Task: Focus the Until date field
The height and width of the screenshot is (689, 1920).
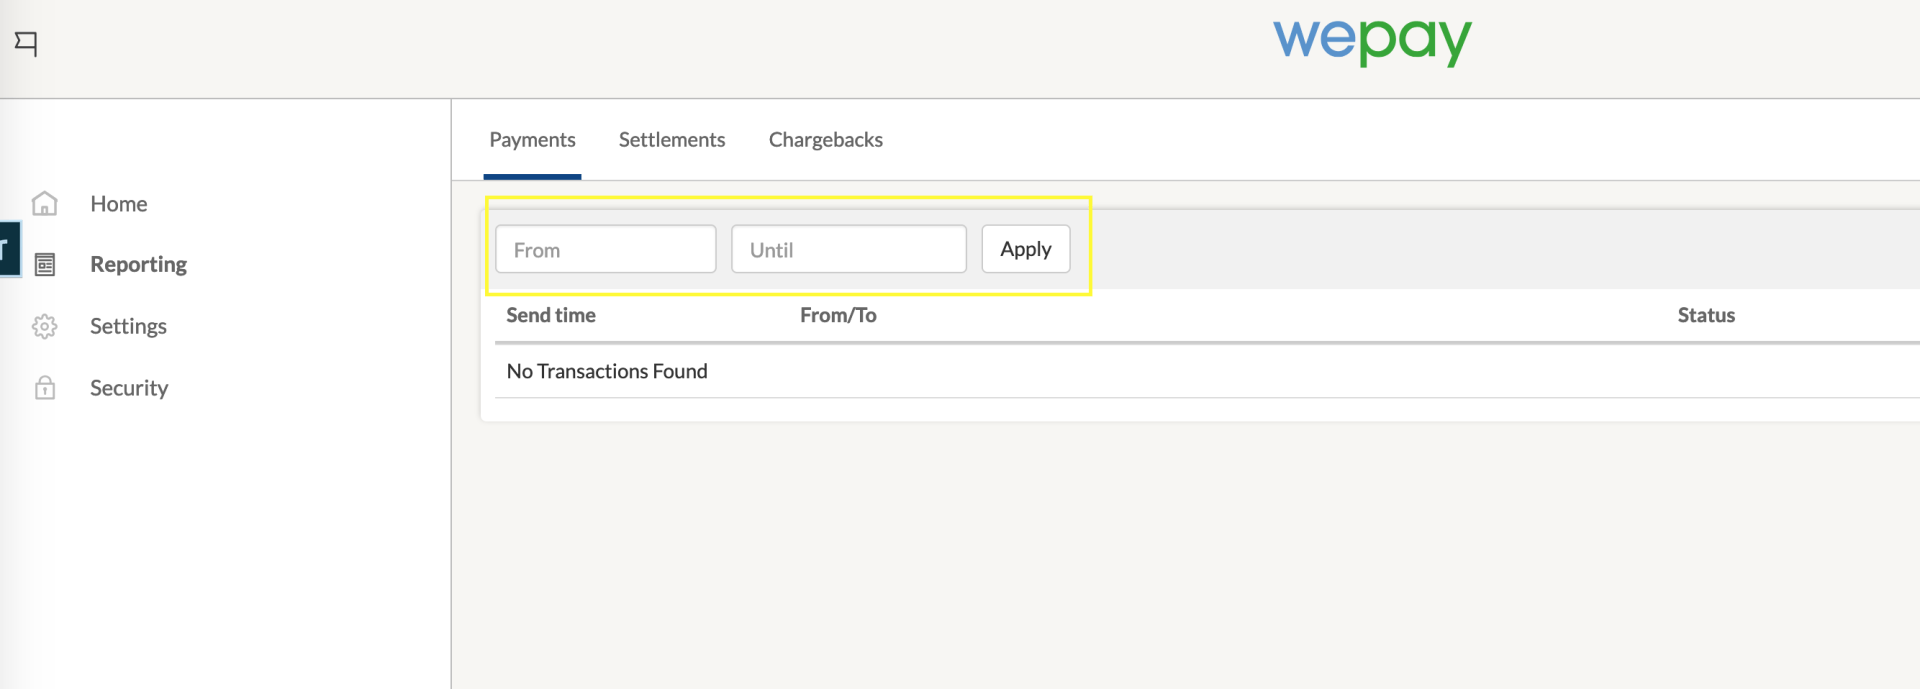Action: [x=848, y=250]
